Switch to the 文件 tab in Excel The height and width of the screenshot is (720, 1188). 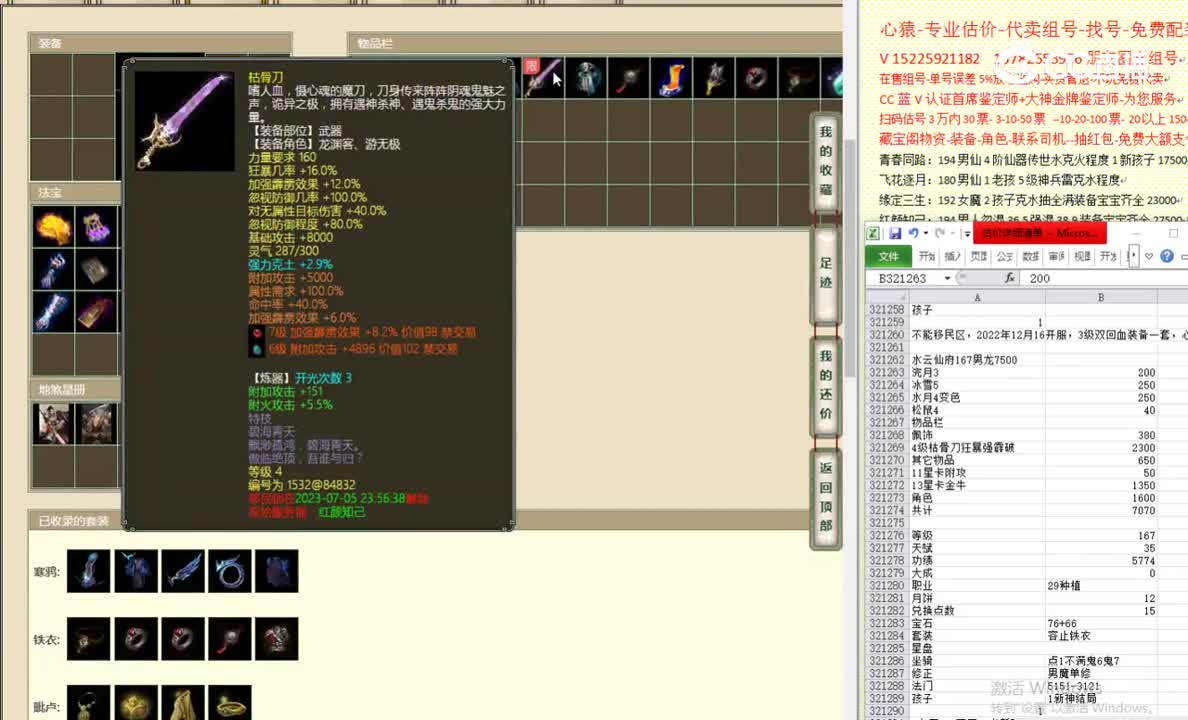890,254
